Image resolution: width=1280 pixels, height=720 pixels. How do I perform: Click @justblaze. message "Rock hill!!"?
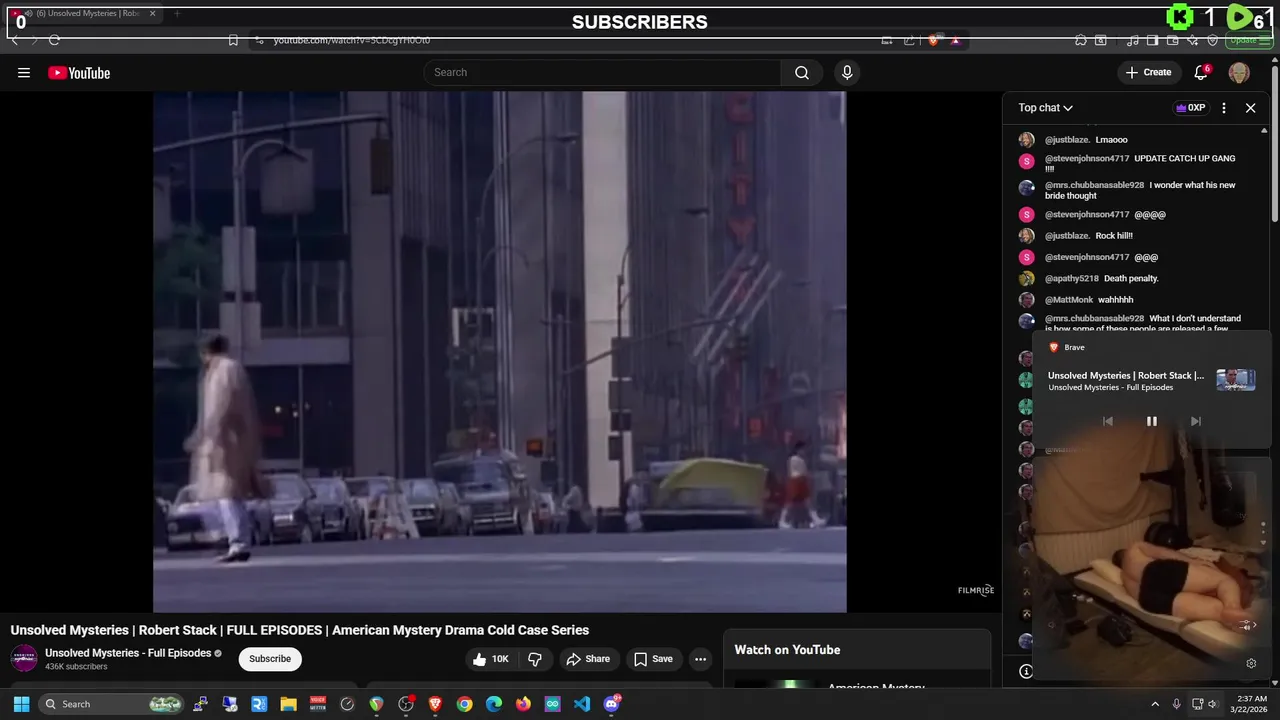point(1114,235)
